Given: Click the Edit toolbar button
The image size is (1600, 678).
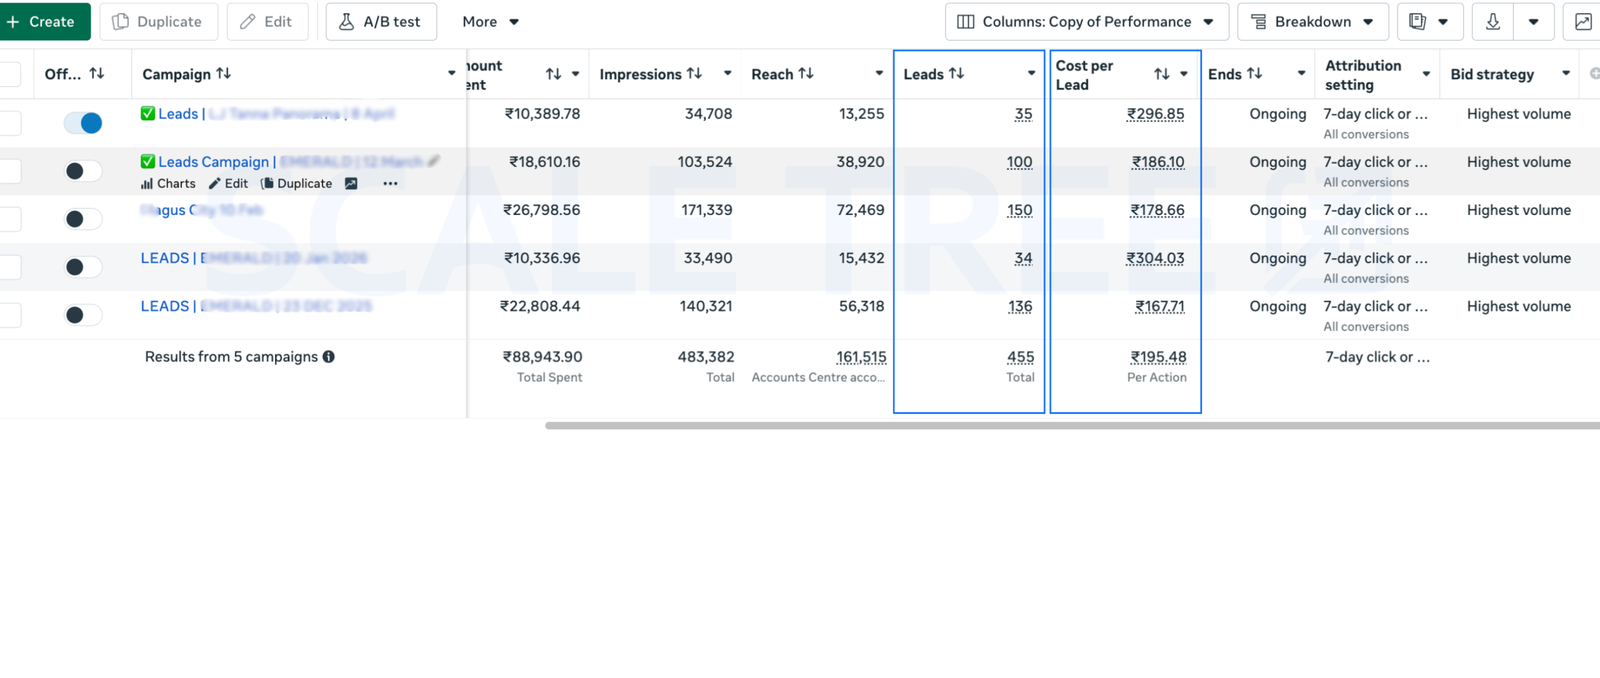Looking at the screenshot, I should pyautogui.click(x=267, y=21).
